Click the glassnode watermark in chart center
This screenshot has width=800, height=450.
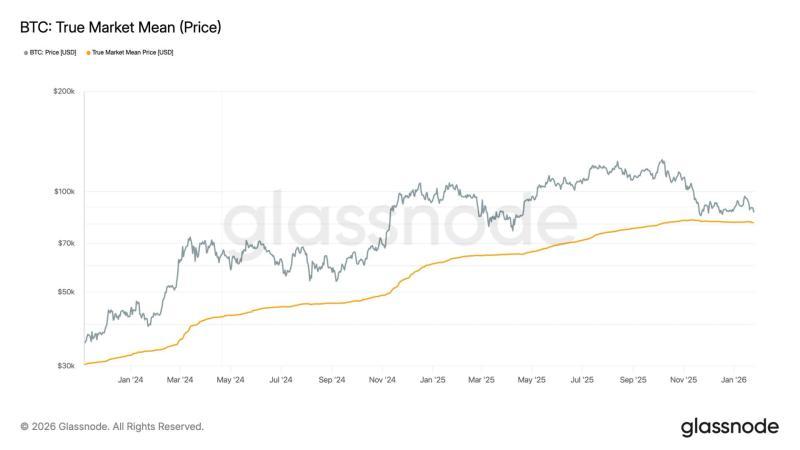tap(398, 225)
